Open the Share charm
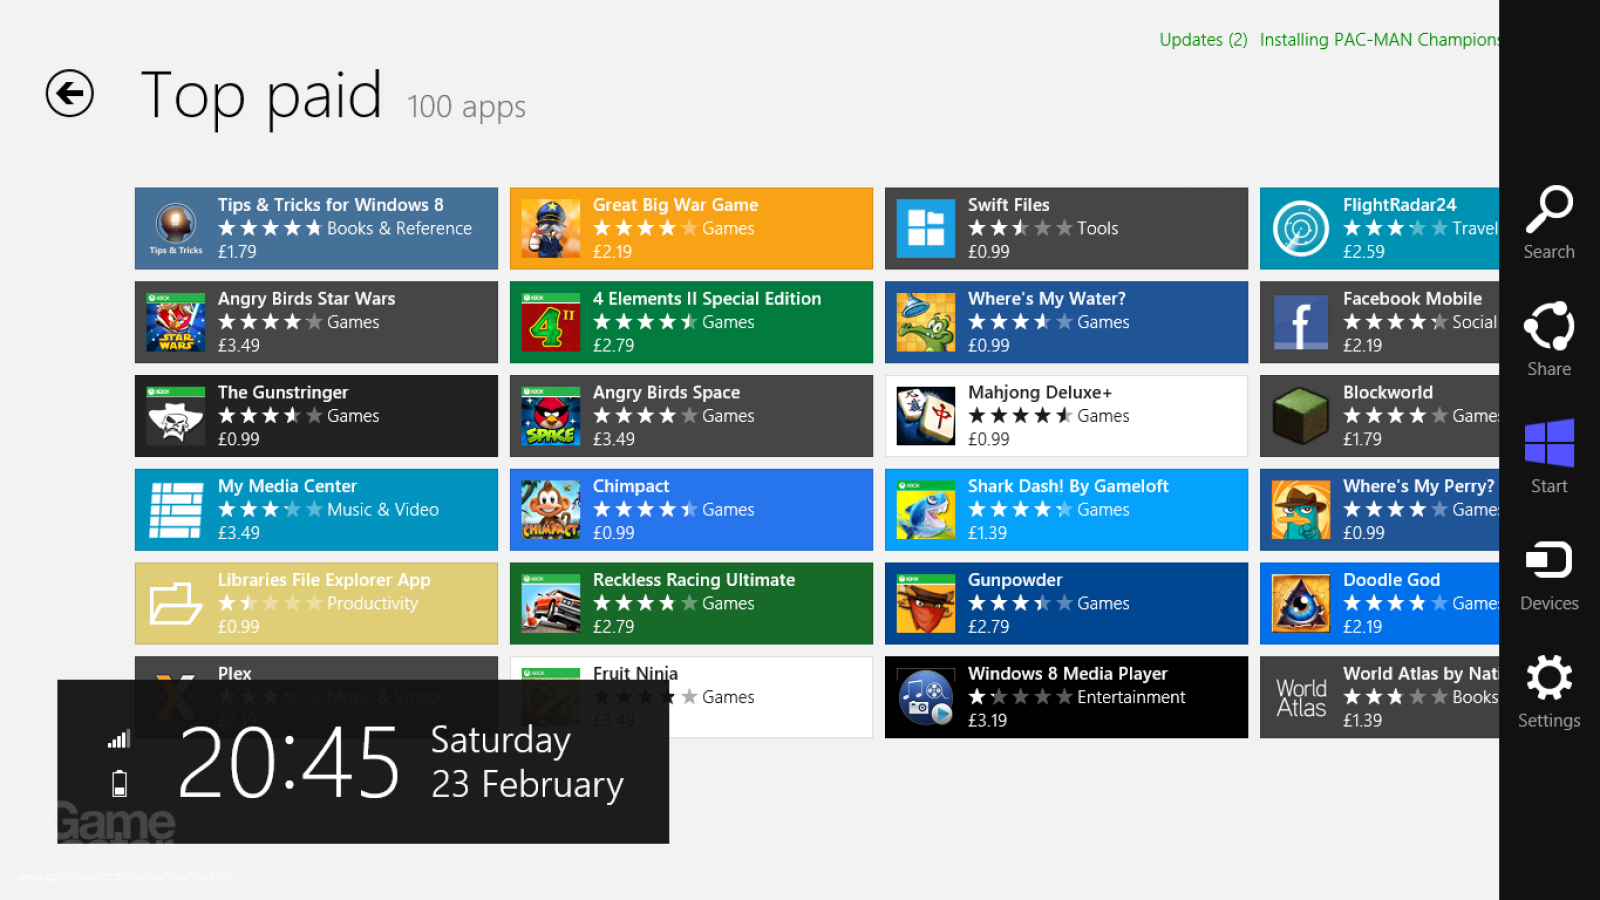 [1549, 340]
